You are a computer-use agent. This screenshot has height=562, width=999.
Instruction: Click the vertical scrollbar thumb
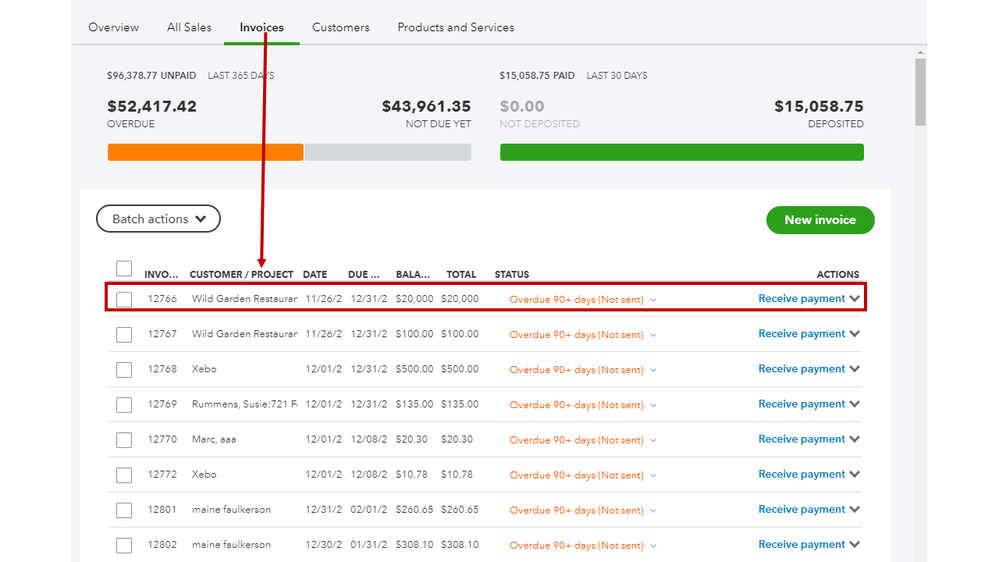920,92
